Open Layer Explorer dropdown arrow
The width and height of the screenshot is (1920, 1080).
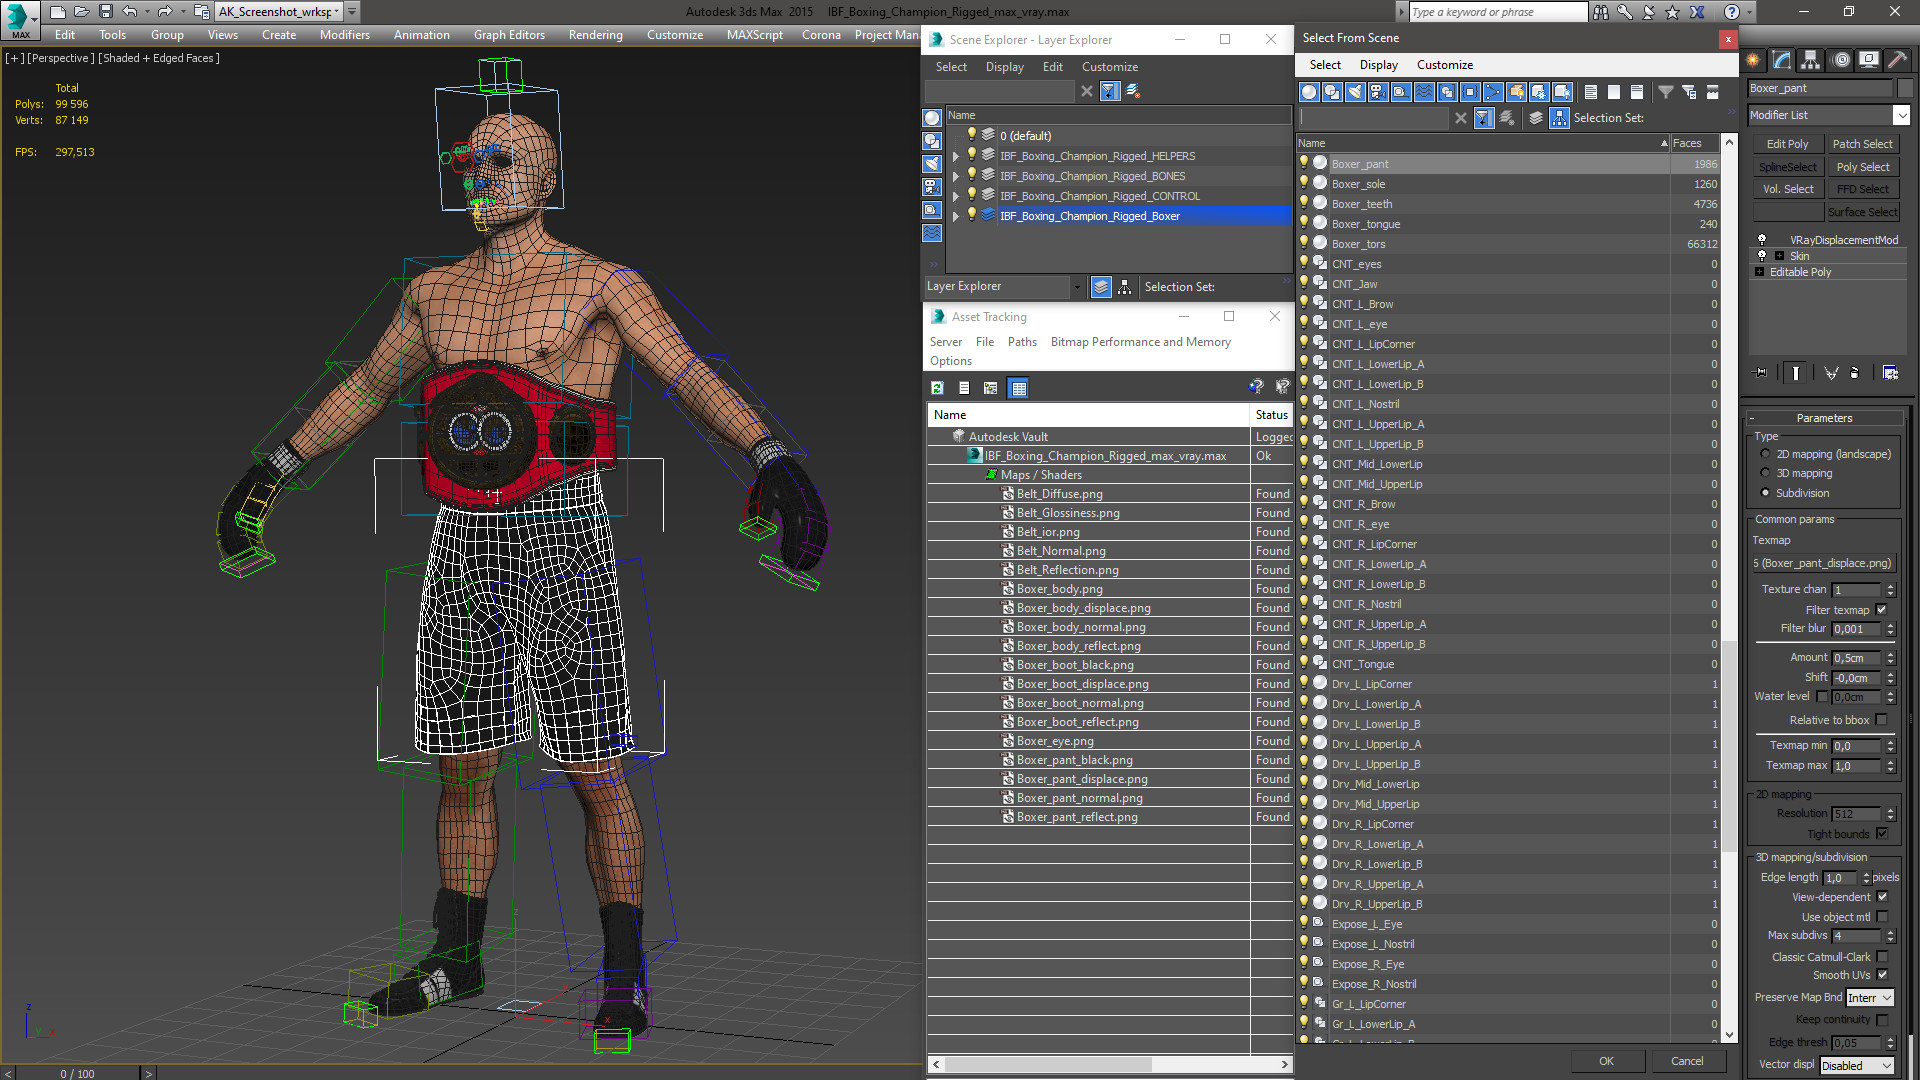point(1077,287)
